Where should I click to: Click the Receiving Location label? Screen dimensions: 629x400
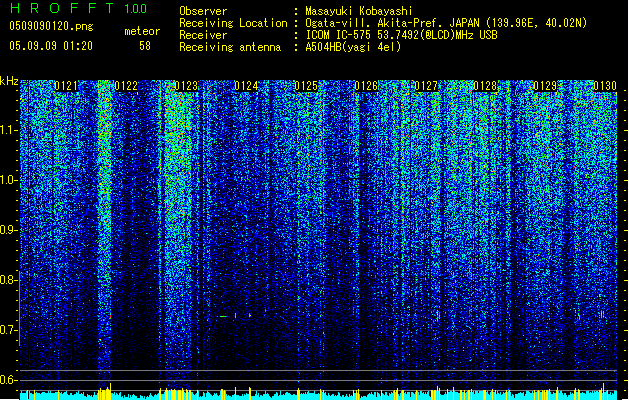(233, 23)
